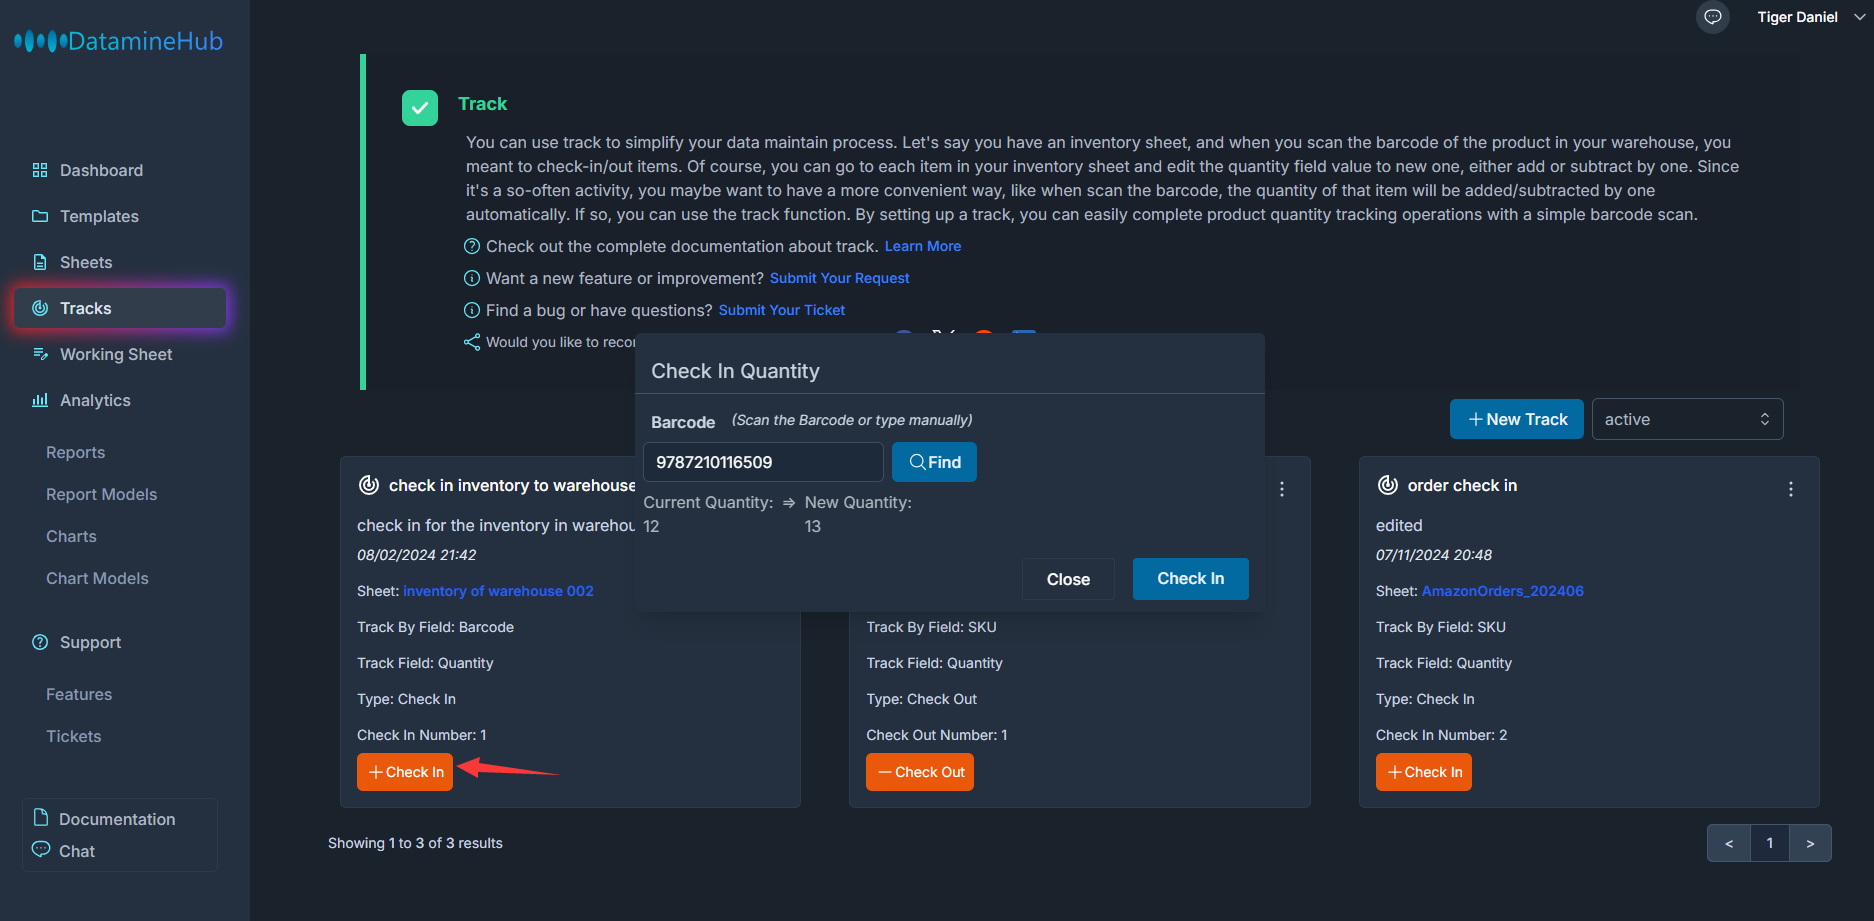Click the Check In Quantity dialog title
The image size is (1874, 921).
click(735, 371)
